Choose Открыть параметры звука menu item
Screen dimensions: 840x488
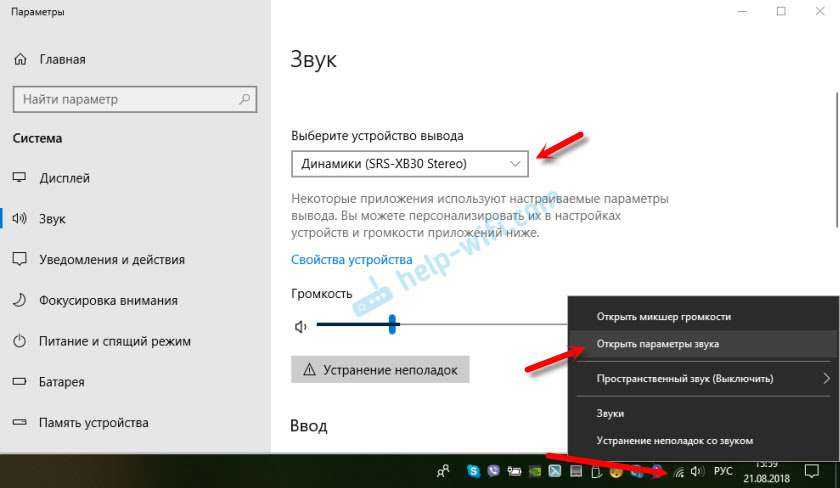click(x=657, y=344)
